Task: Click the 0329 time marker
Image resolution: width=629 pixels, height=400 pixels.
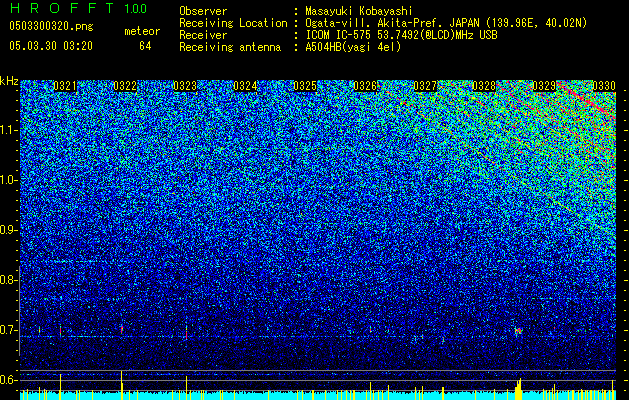Action: point(544,86)
